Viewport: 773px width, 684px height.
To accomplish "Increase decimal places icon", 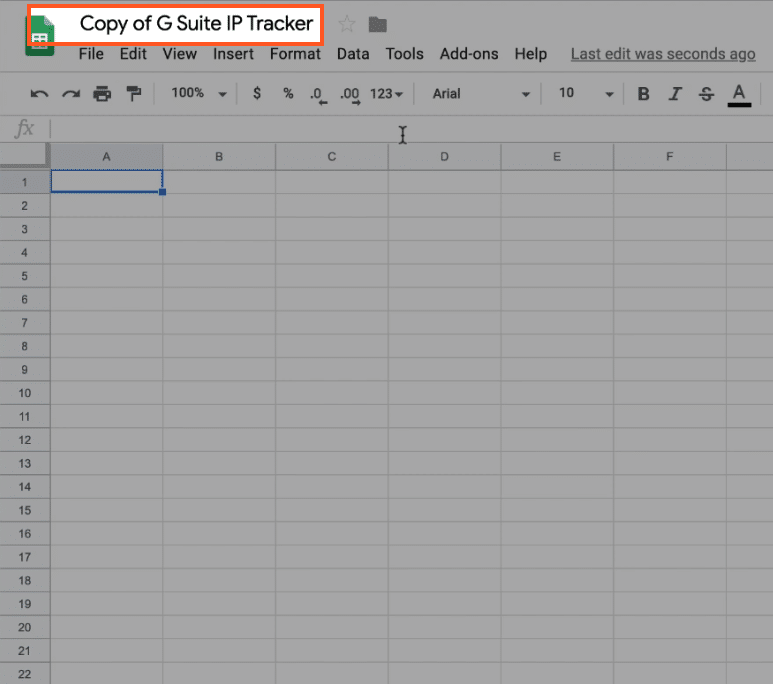I will coord(351,95).
